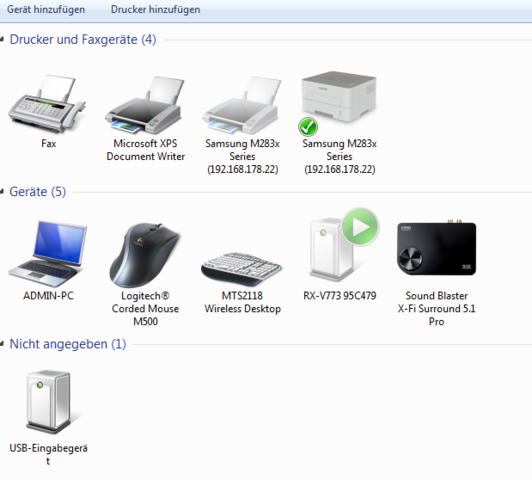Click the ADMIN-PC label text
This screenshot has width=532, height=480.
[x=48, y=296]
